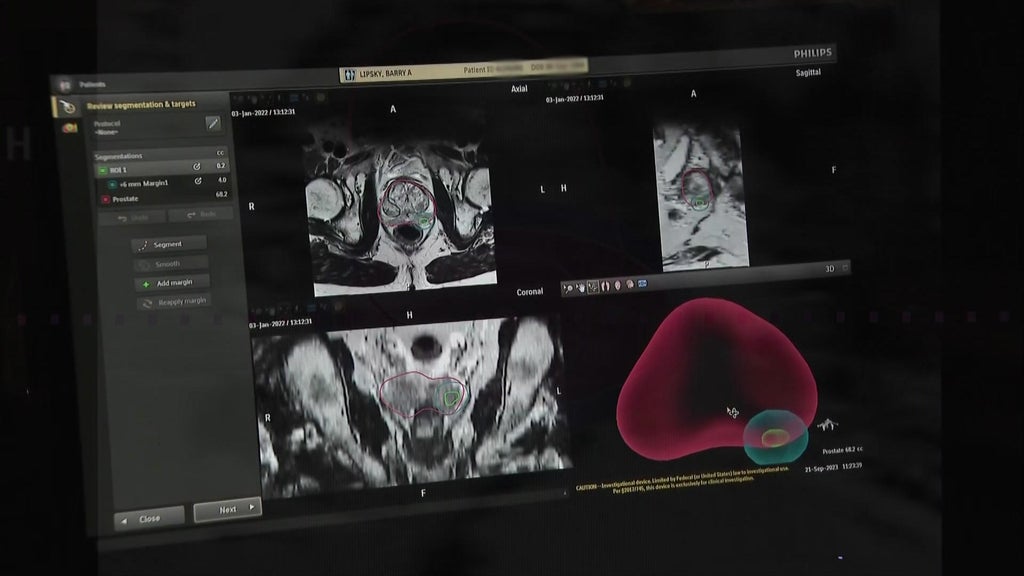The width and height of the screenshot is (1024, 576).
Task: Click the locate icon beside +6 mm Margin1
Action: pyautogui.click(x=198, y=181)
